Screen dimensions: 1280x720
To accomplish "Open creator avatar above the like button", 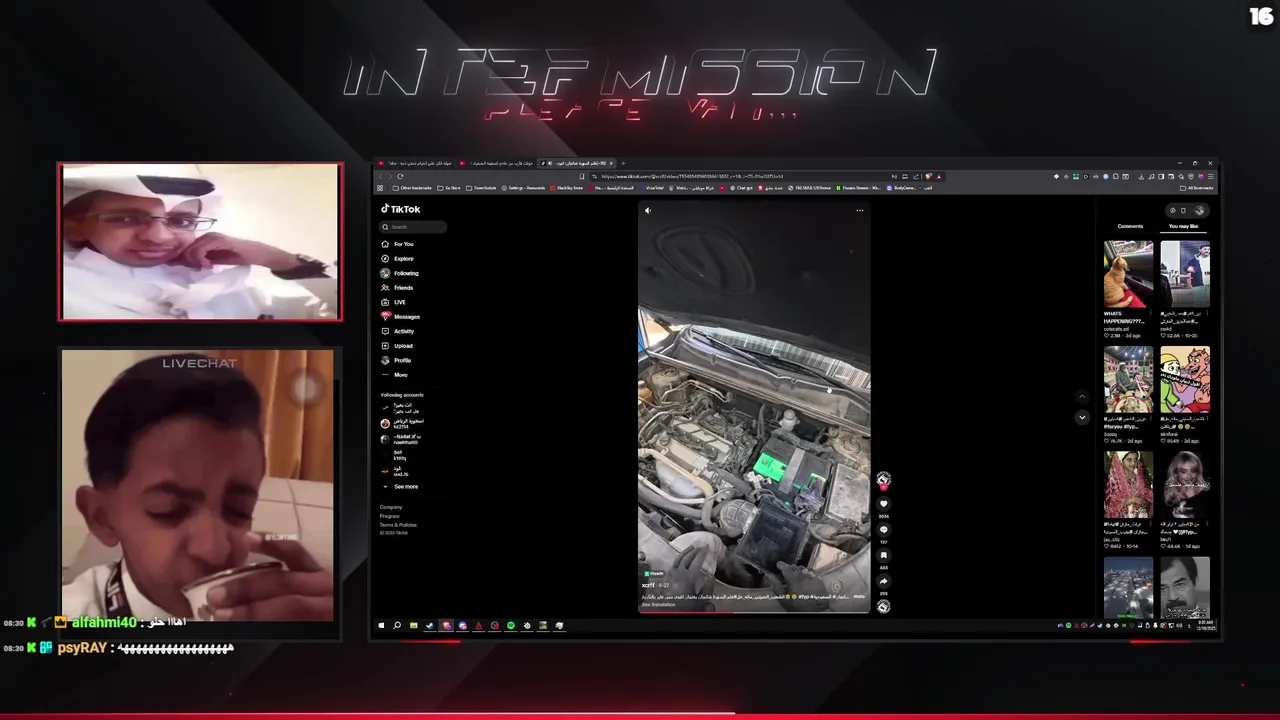I will [883, 480].
